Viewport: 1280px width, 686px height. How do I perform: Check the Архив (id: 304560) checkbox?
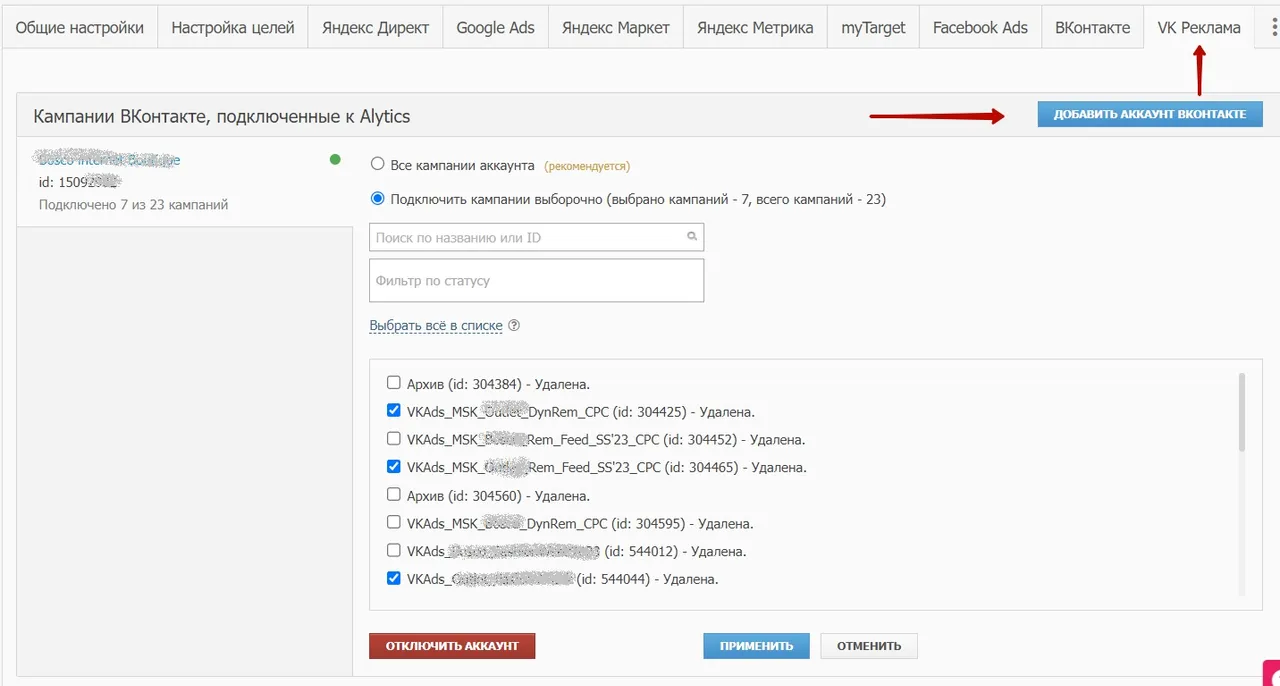[393, 495]
